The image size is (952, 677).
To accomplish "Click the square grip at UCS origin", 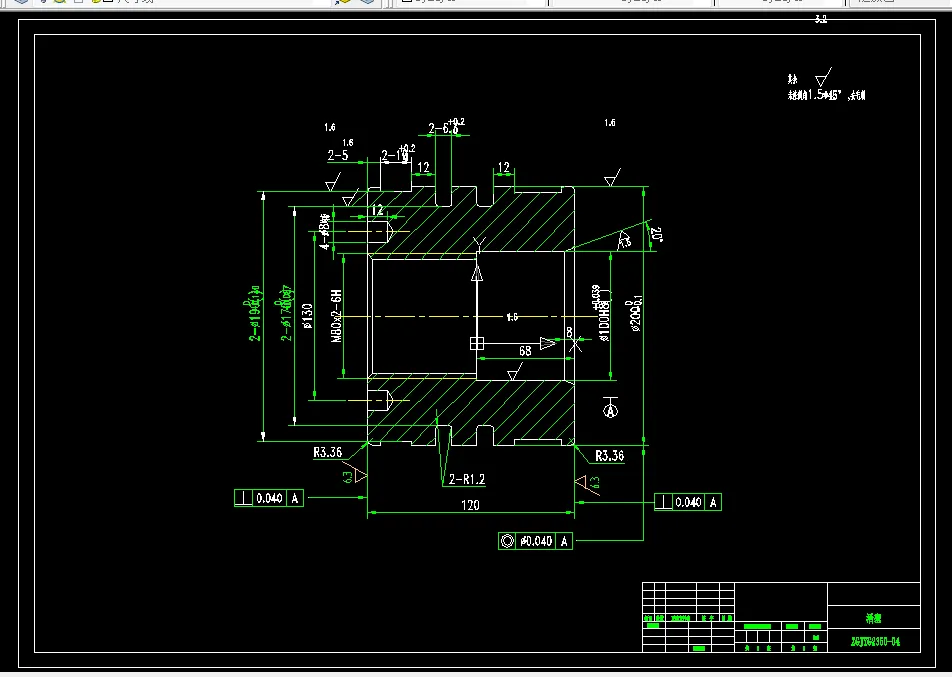I will 477,344.
